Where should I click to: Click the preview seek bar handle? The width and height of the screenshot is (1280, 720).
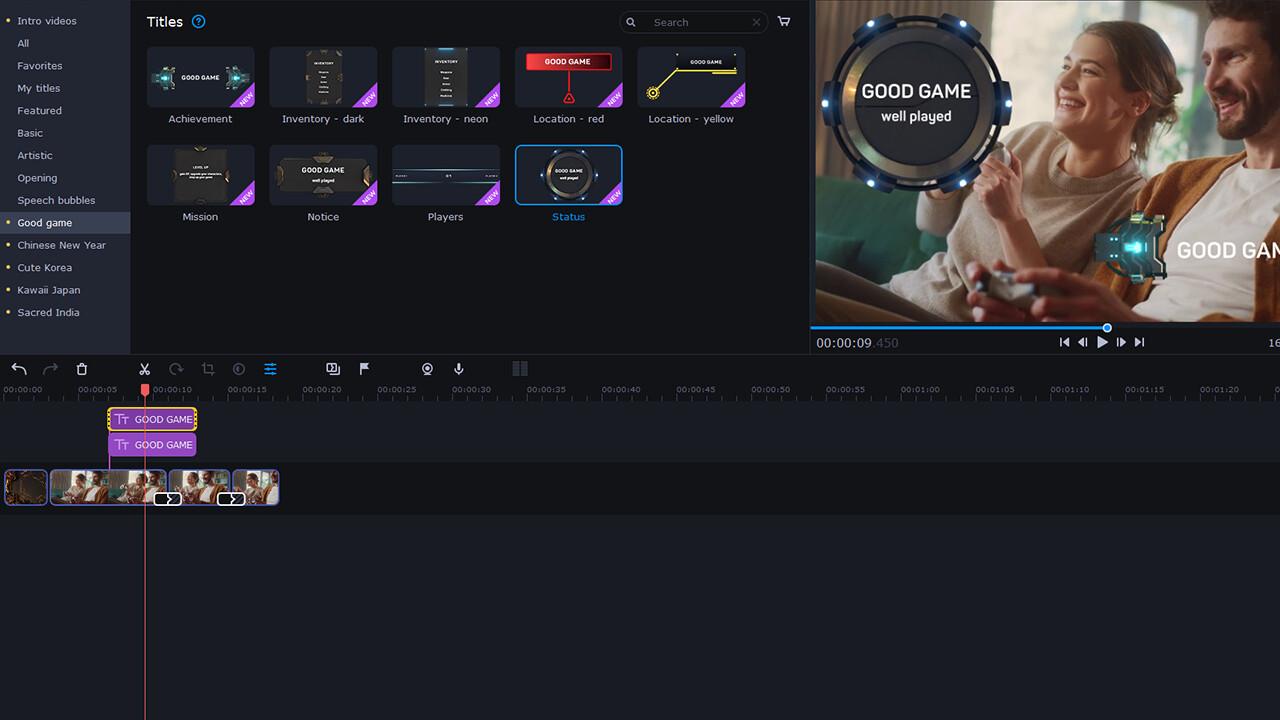(1106, 327)
